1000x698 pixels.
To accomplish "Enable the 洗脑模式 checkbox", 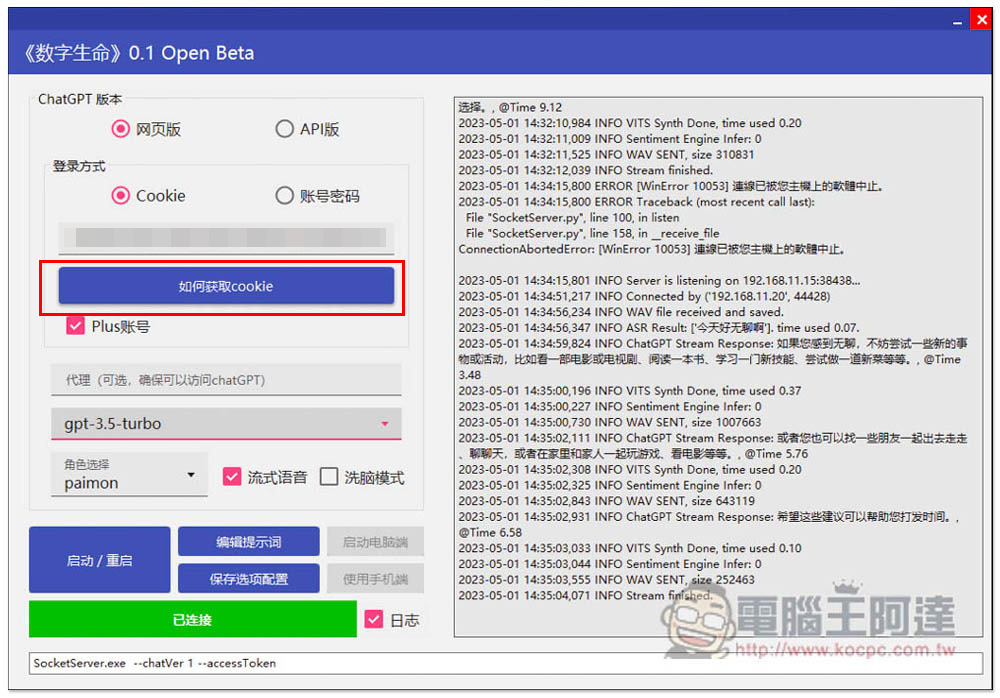I will pyautogui.click(x=329, y=477).
